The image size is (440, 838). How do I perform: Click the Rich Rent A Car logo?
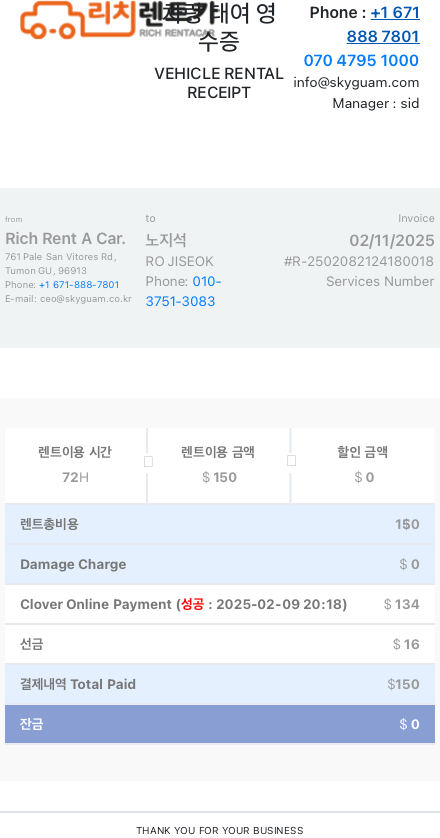point(119,20)
